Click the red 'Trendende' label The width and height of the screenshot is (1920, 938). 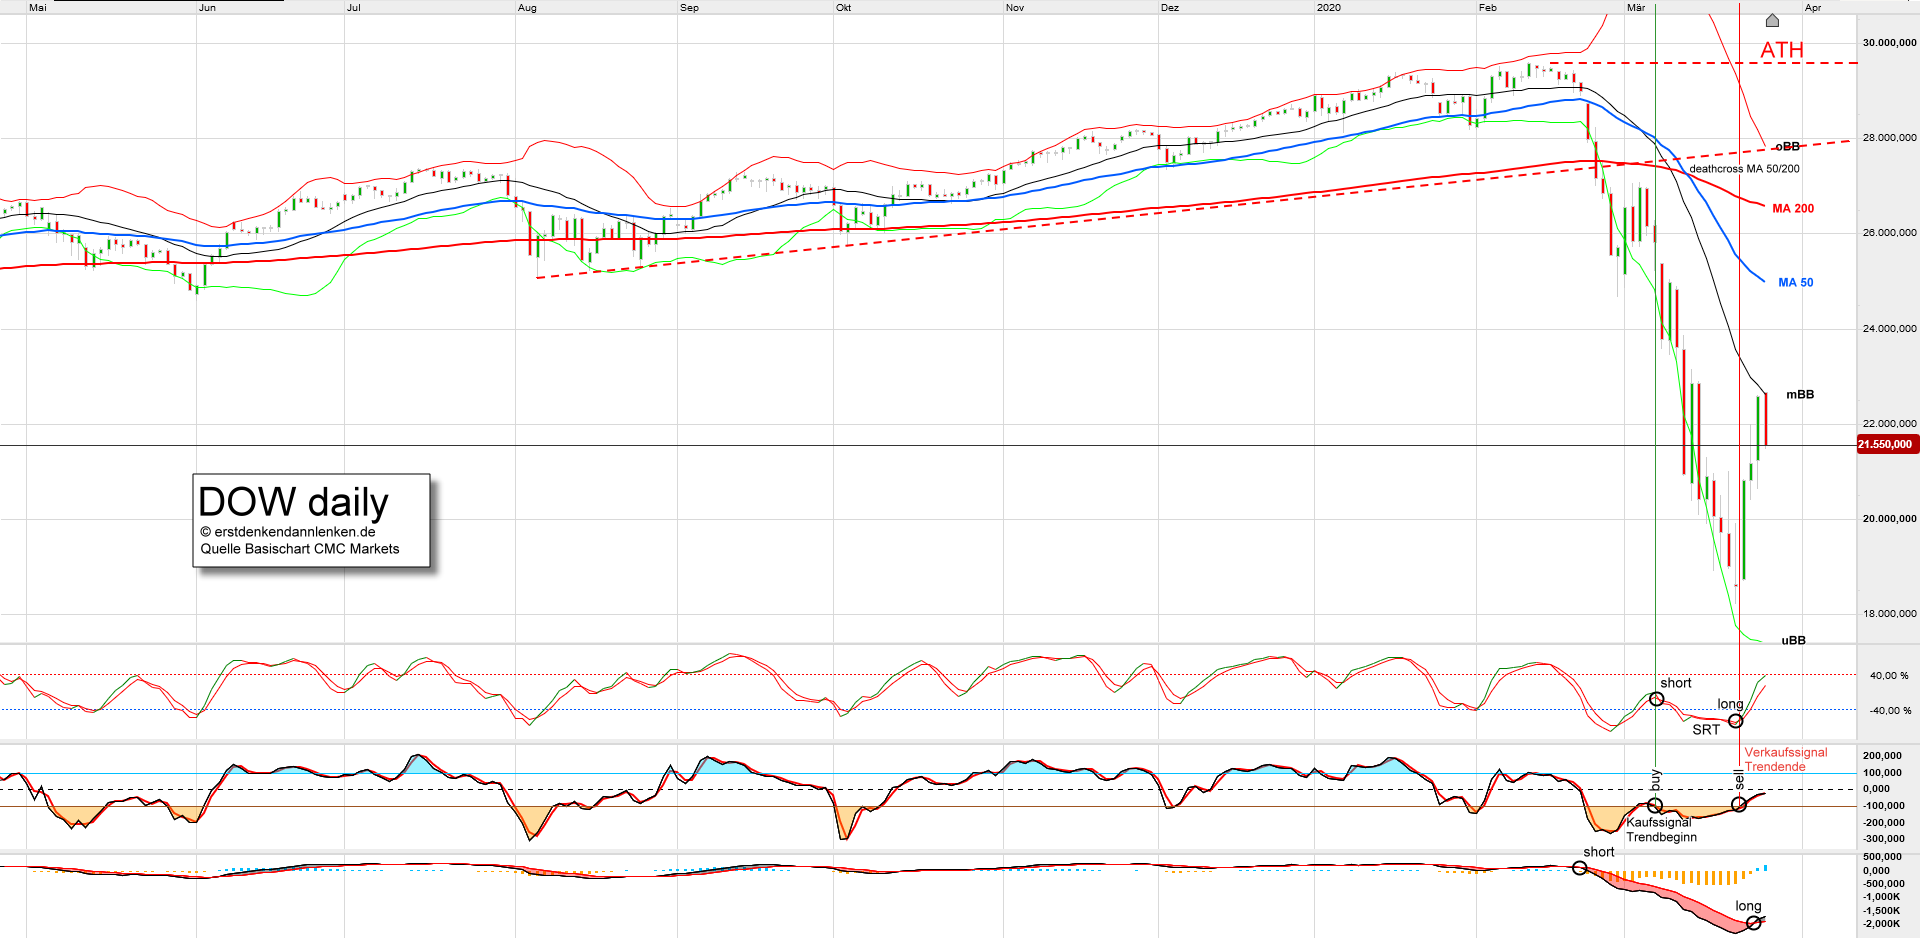pos(1775,767)
